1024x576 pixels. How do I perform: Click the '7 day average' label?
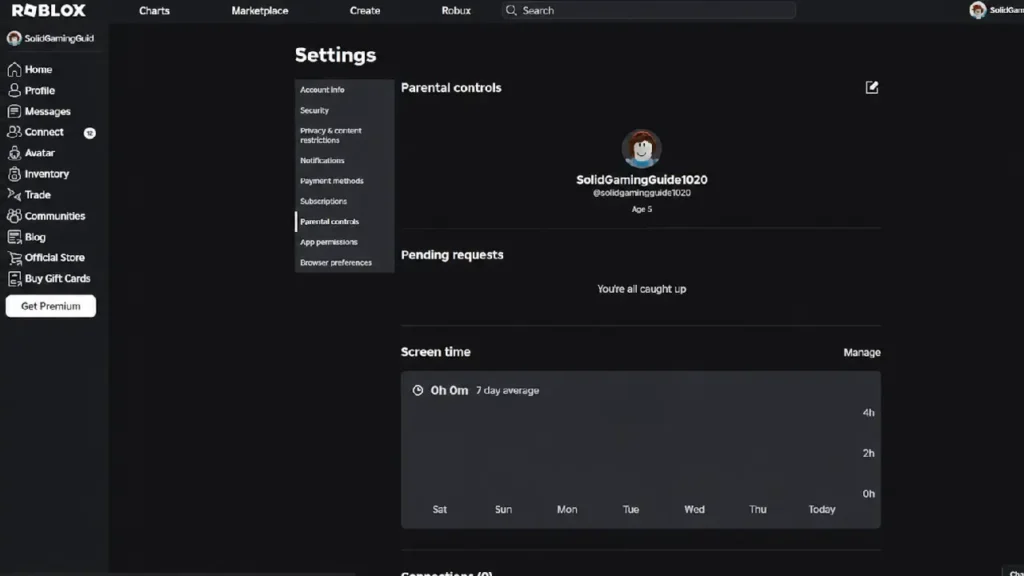tap(507, 391)
